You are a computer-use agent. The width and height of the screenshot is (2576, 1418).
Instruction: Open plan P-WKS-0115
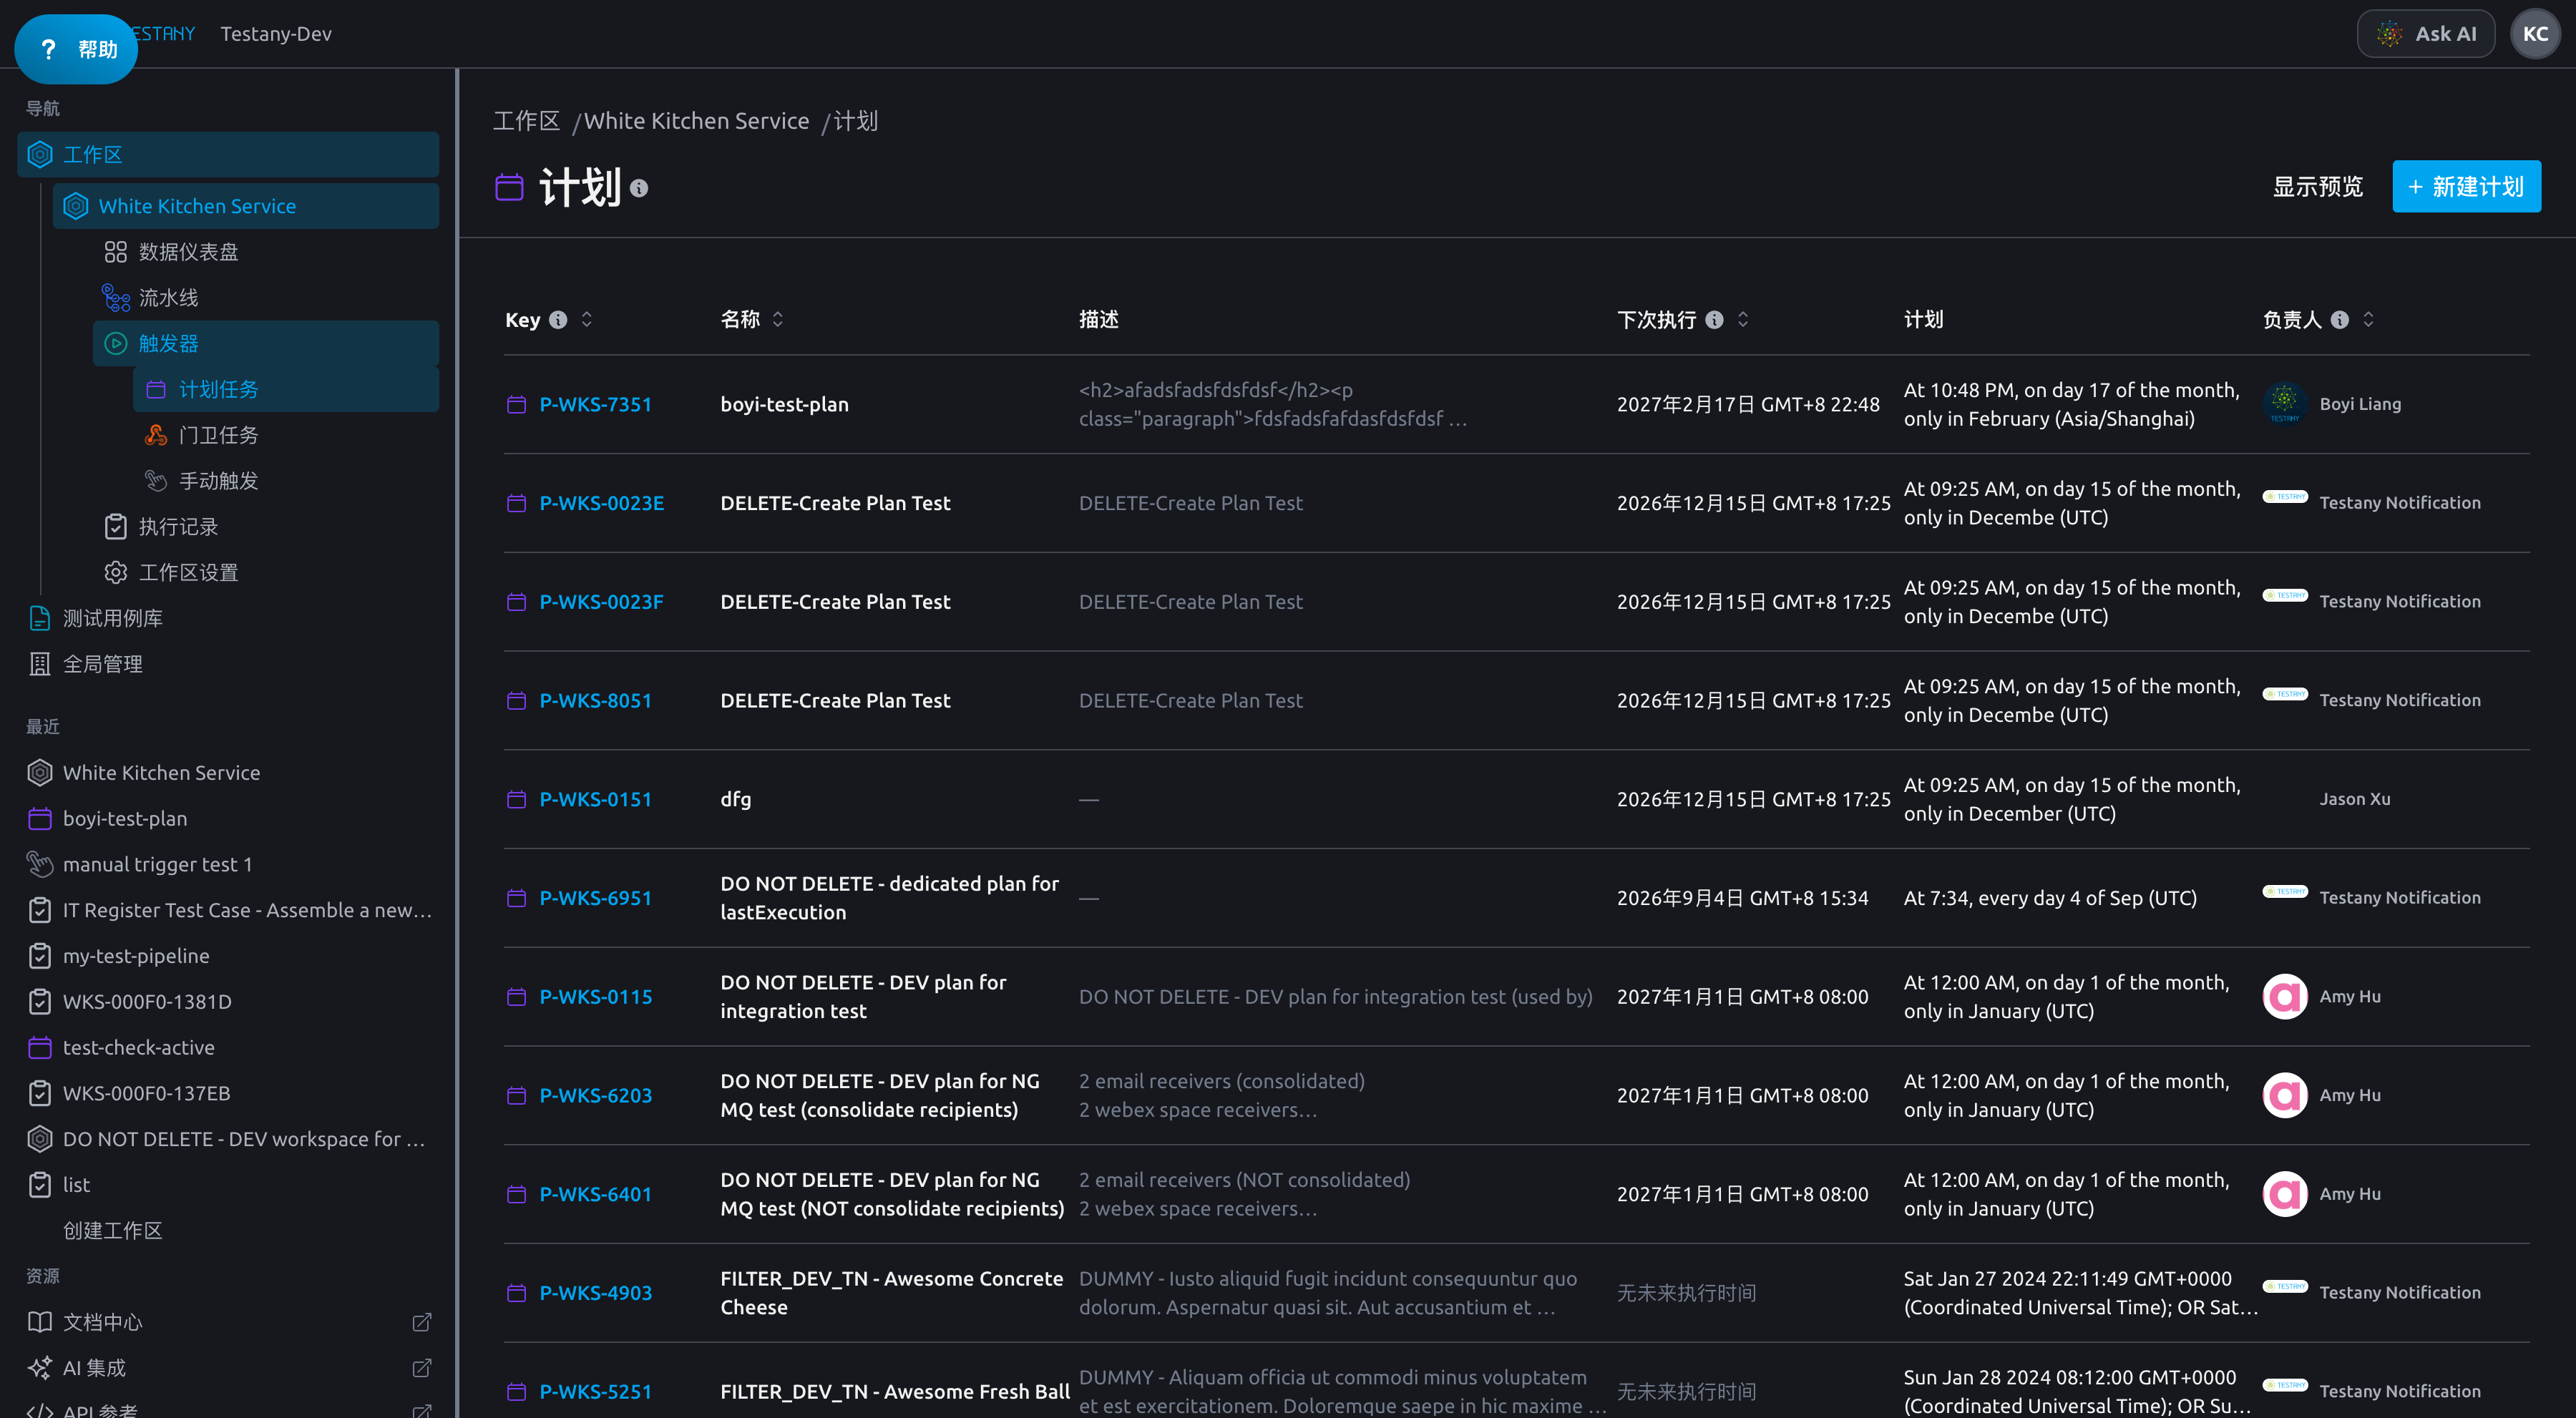(x=595, y=998)
